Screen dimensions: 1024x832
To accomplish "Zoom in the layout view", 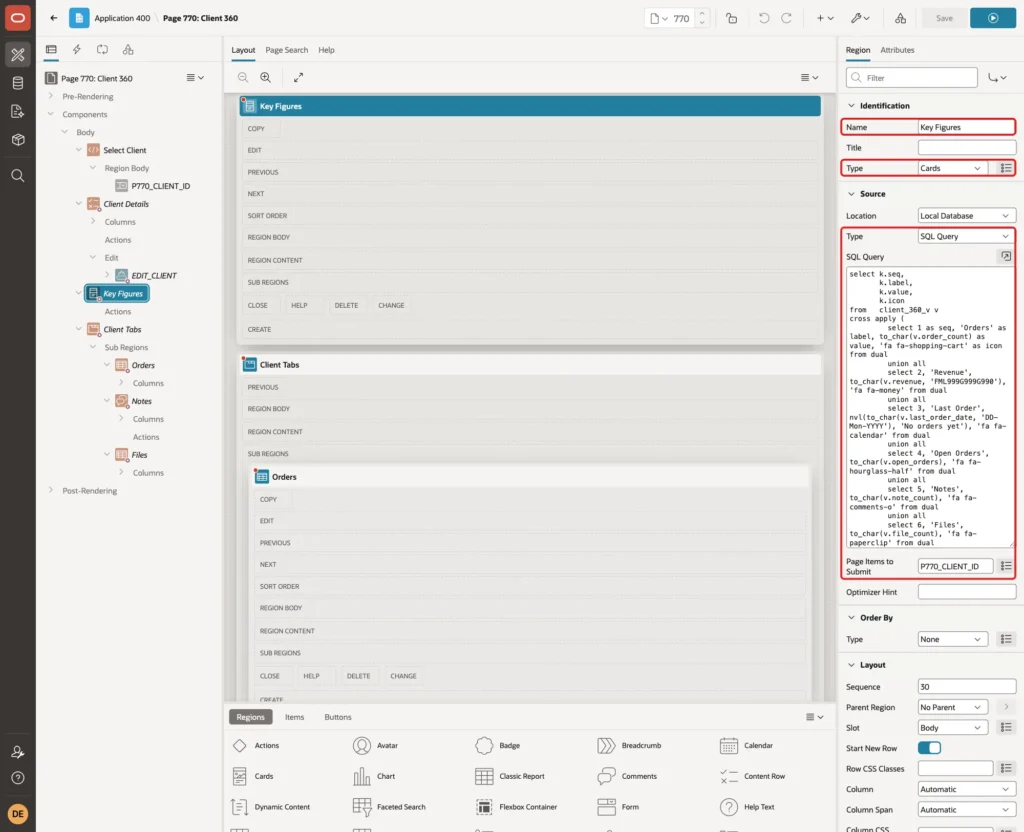I will [266, 77].
